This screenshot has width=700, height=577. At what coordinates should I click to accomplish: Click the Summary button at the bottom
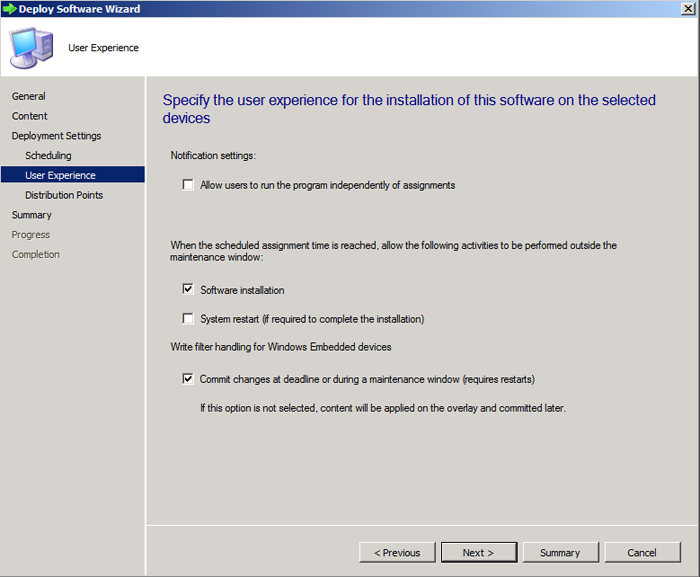[x=560, y=552]
